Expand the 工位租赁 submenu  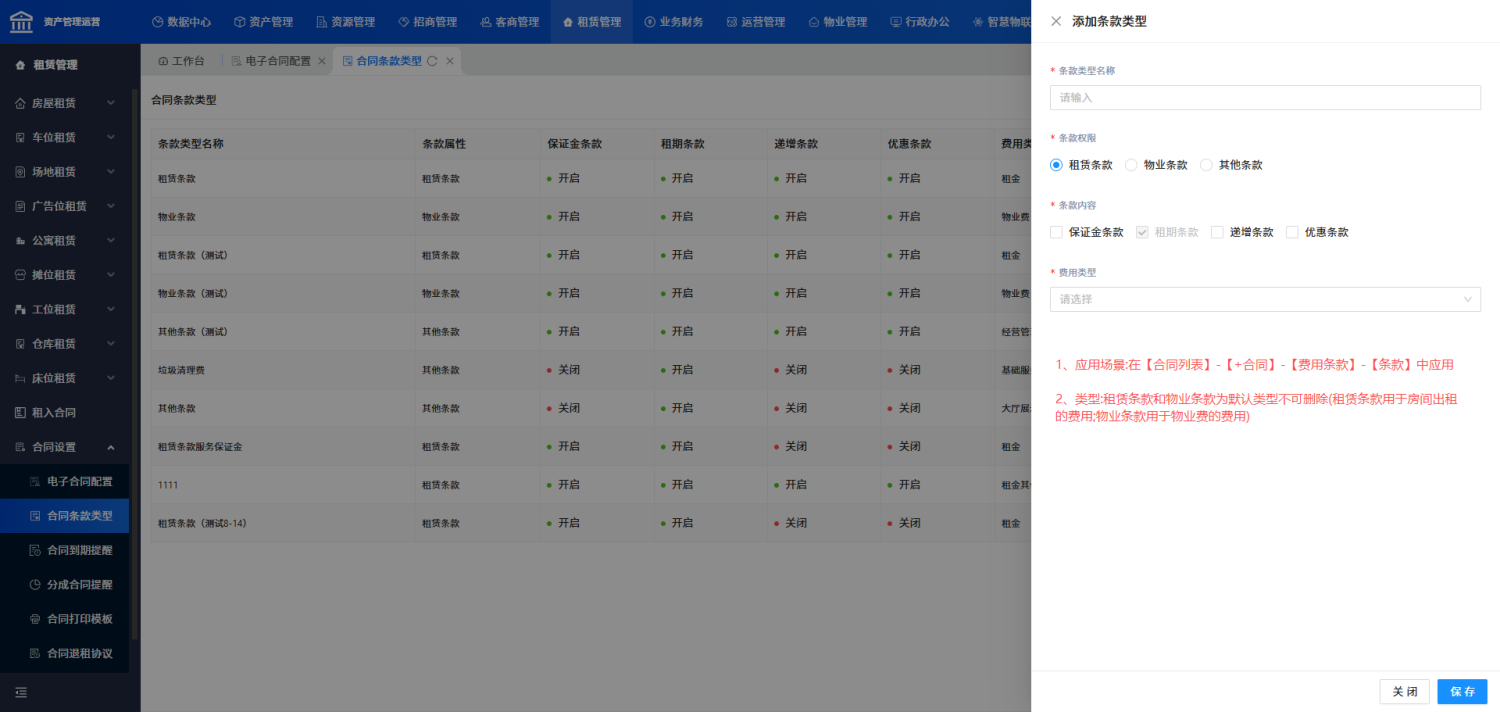[111, 310]
